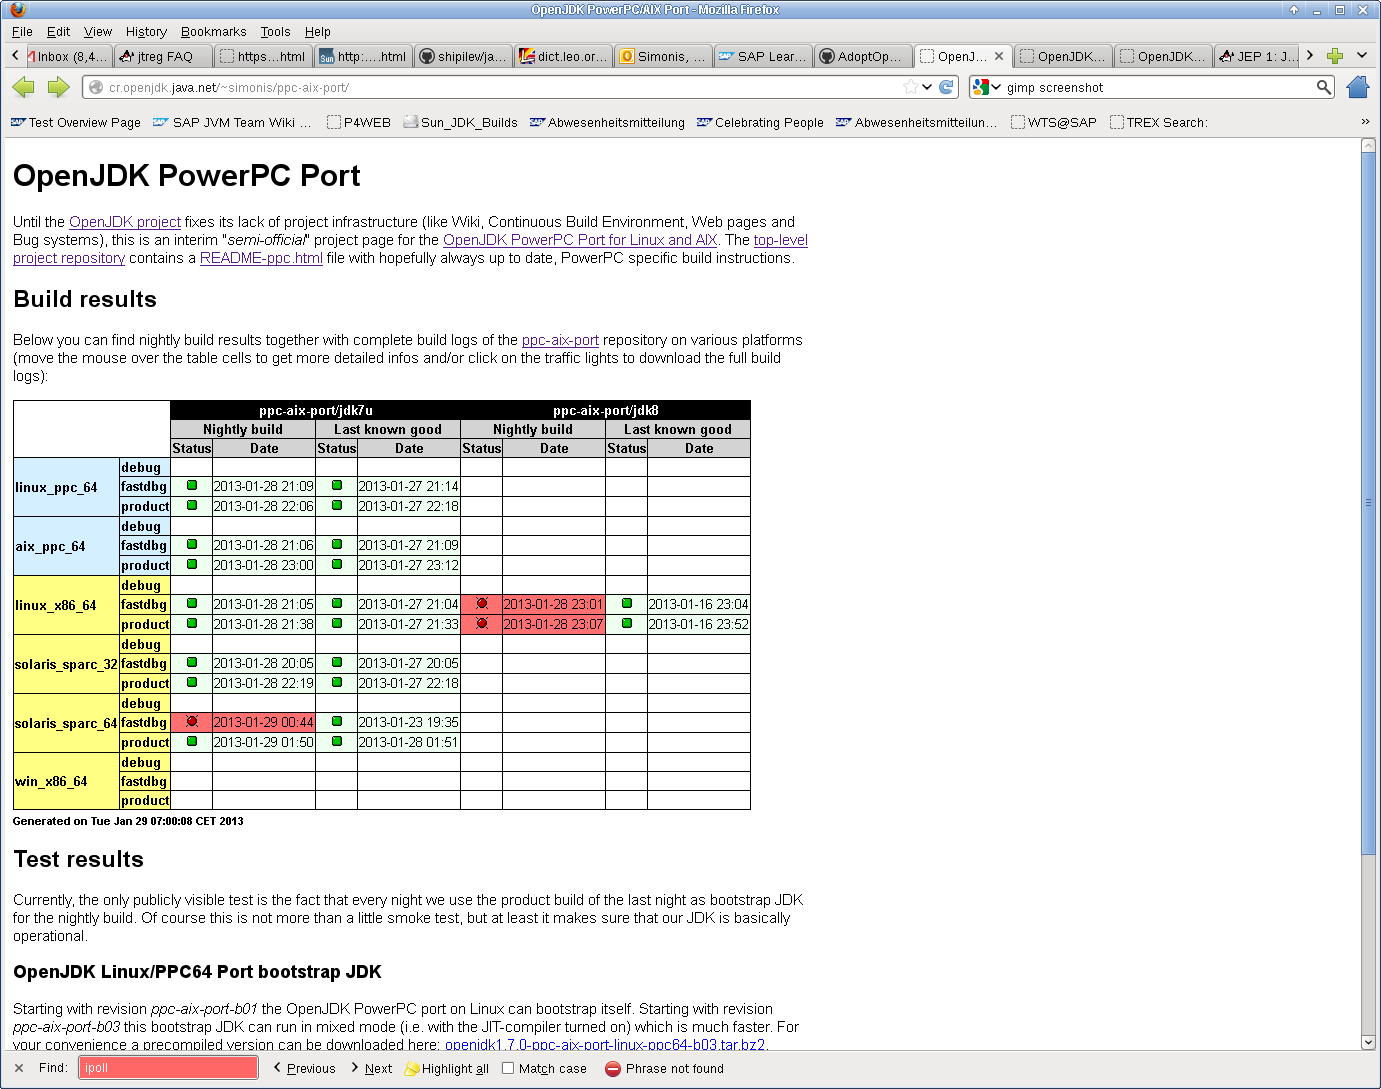Open the History menu
This screenshot has height=1089, width=1381.
pyautogui.click(x=146, y=32)
